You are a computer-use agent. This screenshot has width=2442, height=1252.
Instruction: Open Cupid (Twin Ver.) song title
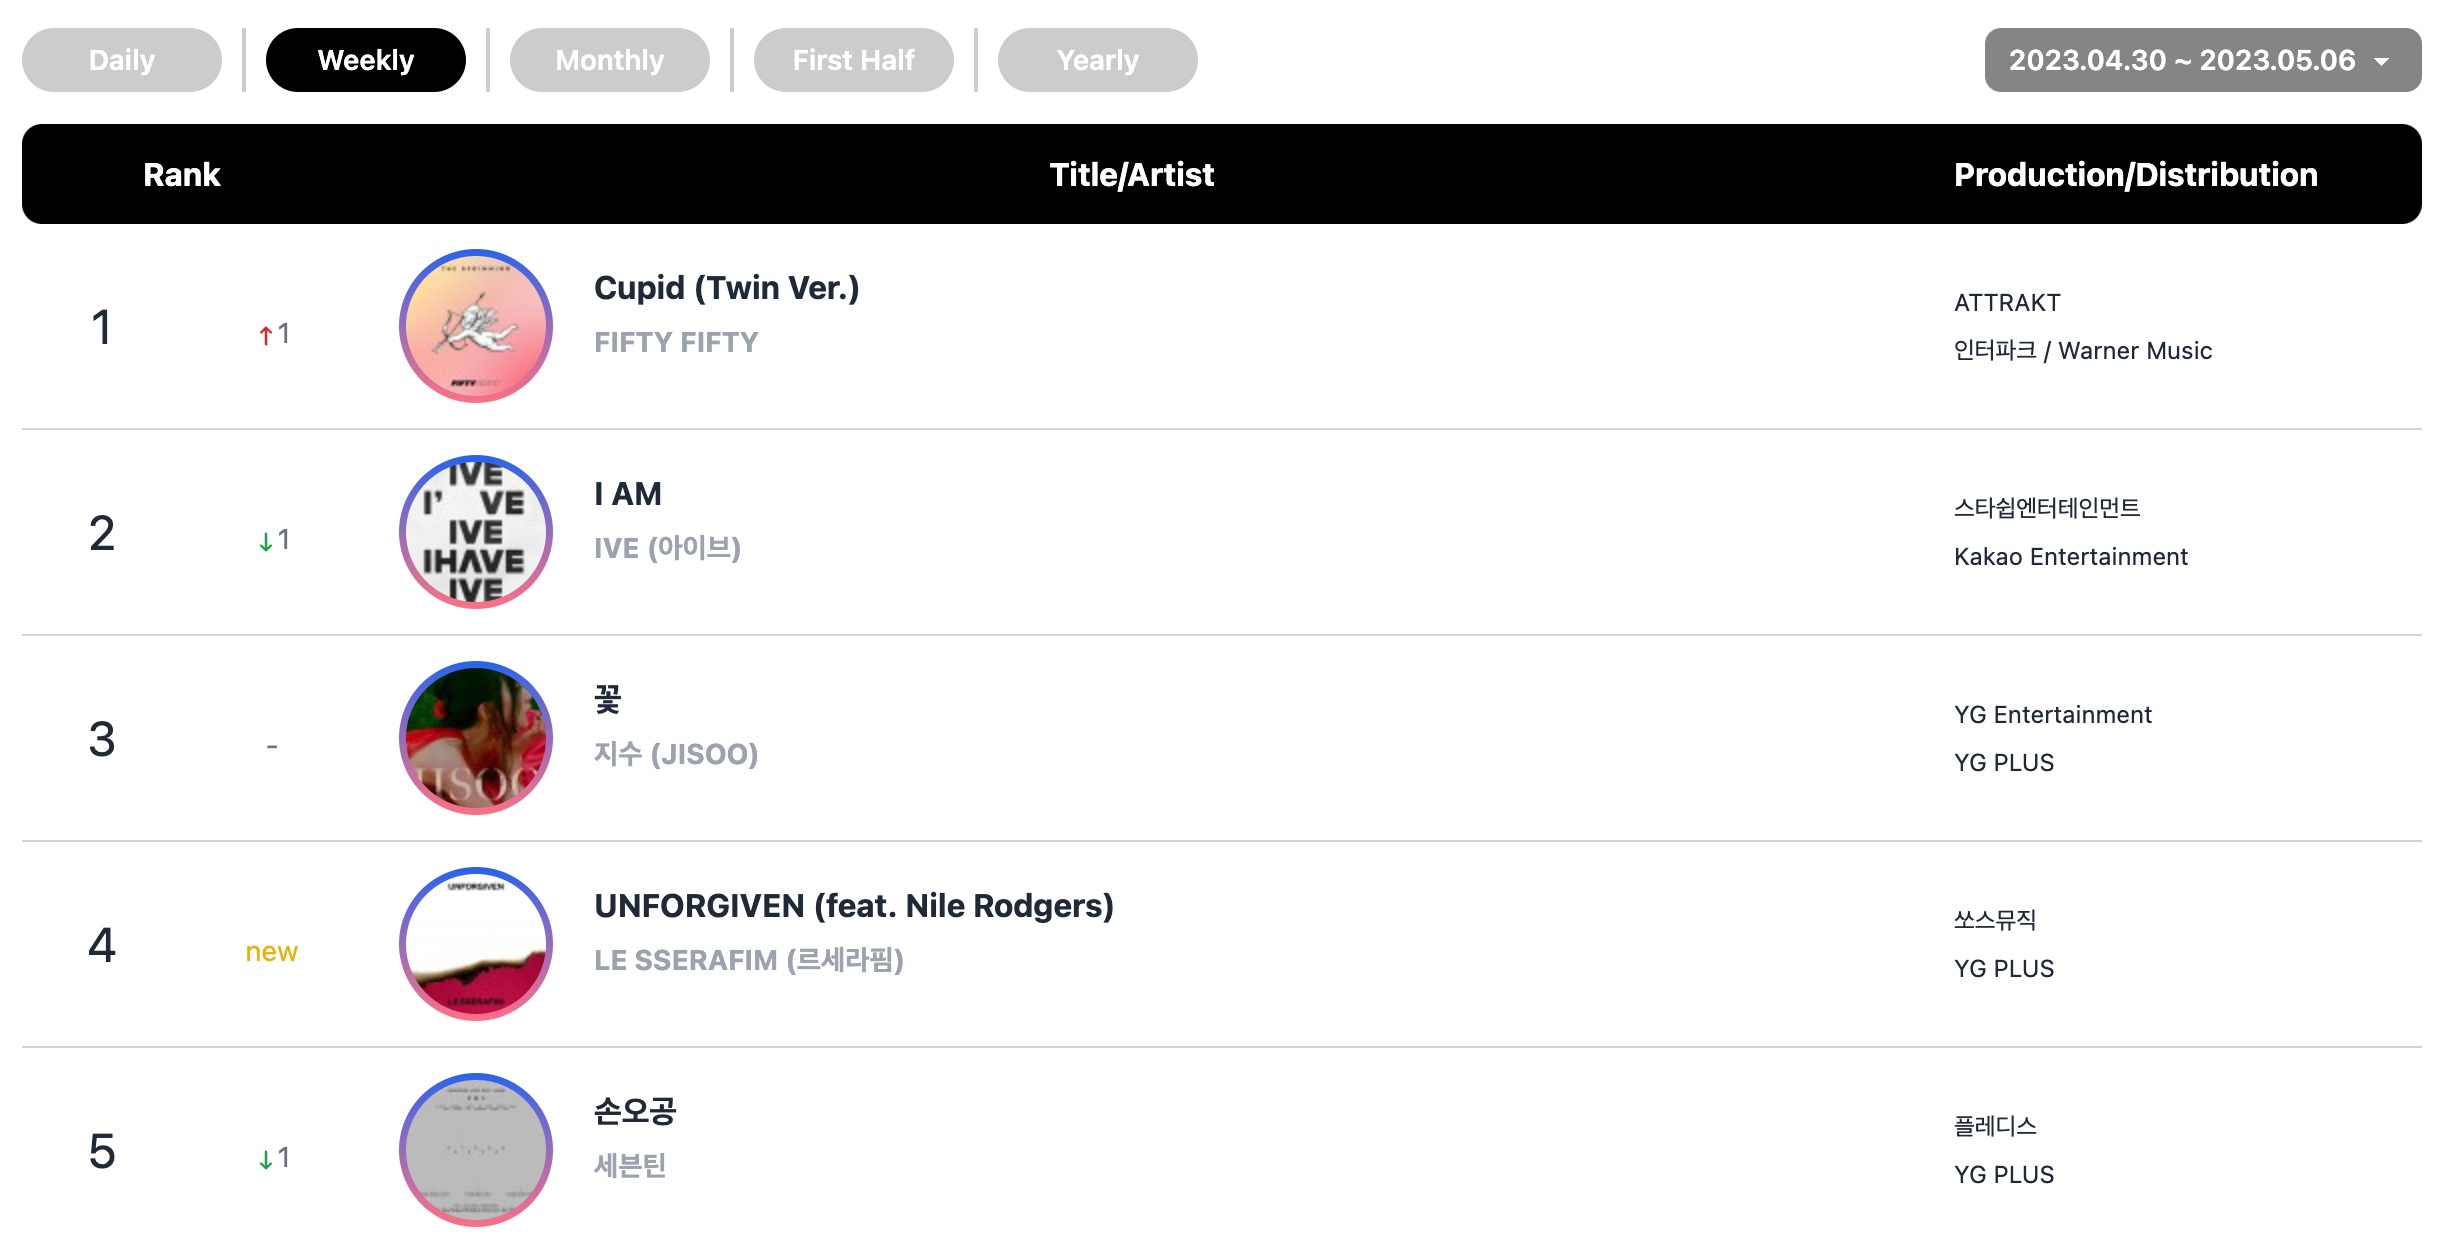coord(727,288)
